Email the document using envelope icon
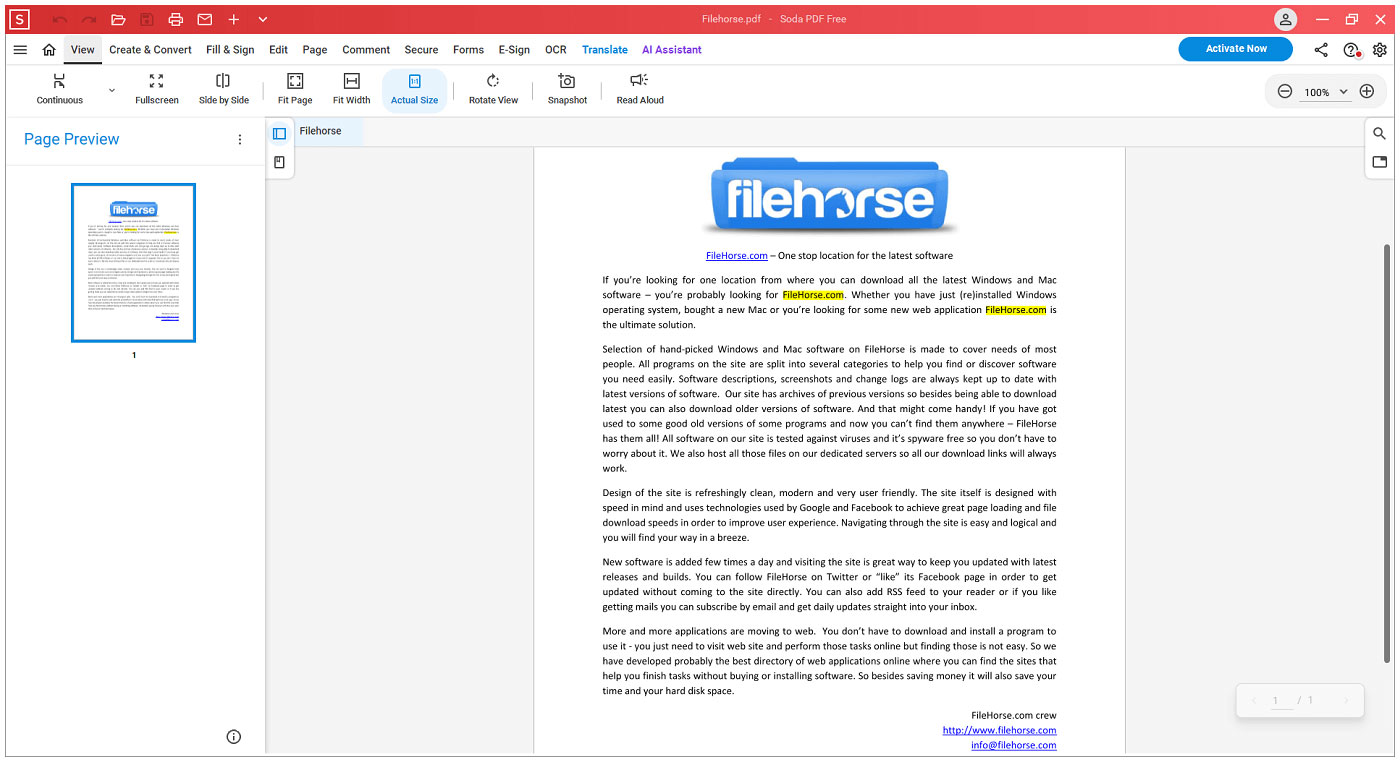Screen dimensions: 1400x762 pos(205,20)
